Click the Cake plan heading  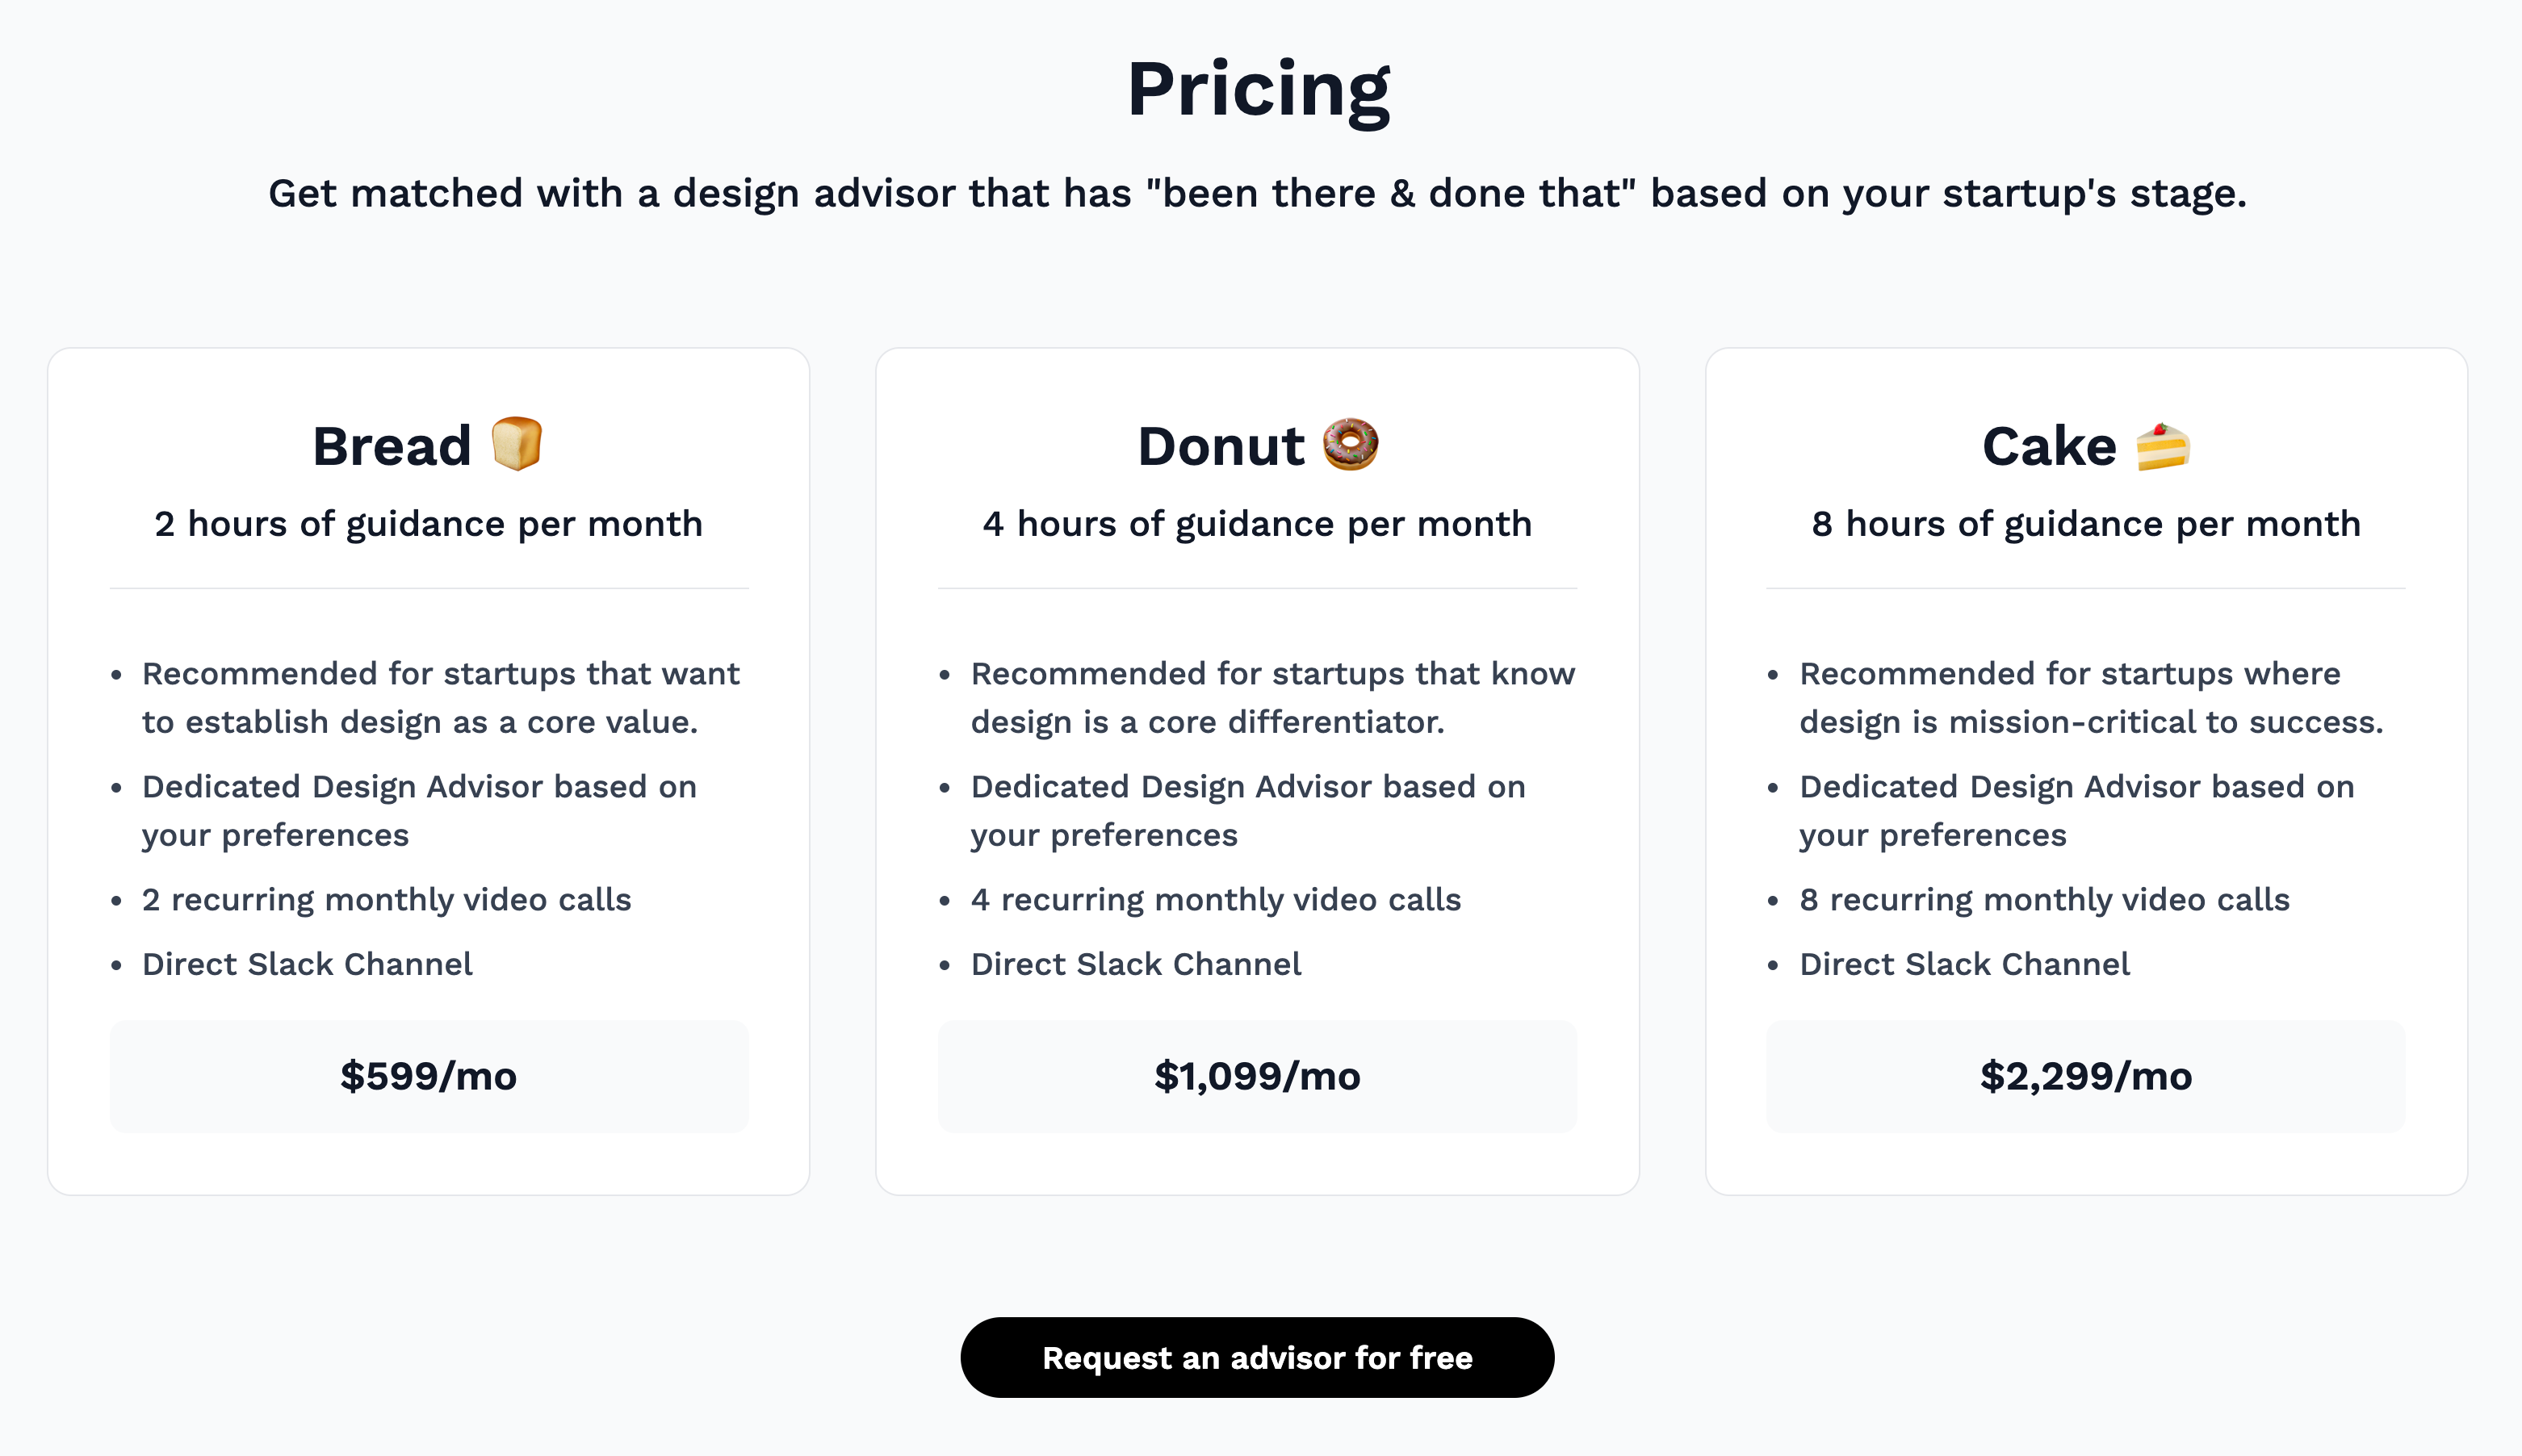(2049, 446)
